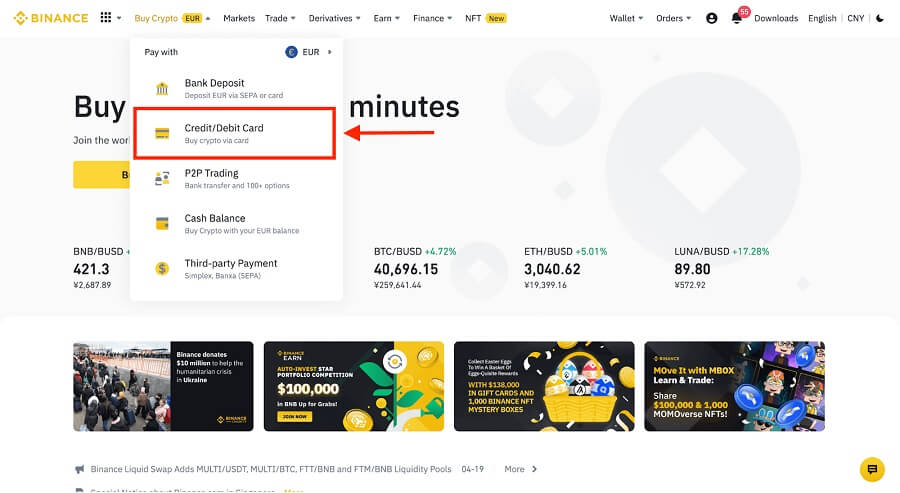Click the Binance logo
Image resolution: width=900 pixels, height=493 pixels.
tap(51, 18)
